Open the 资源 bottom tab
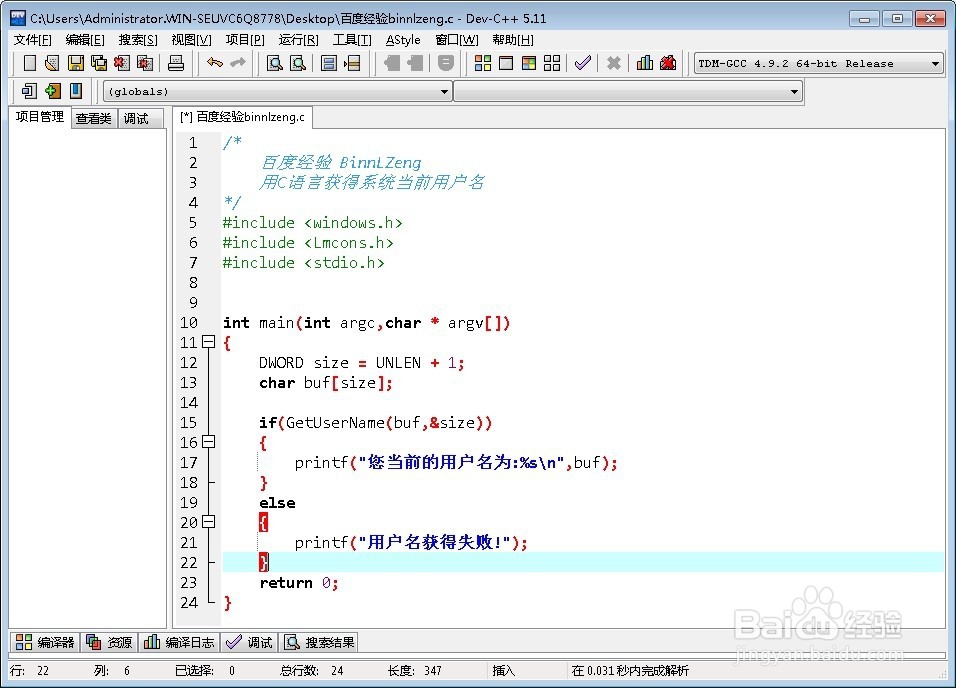This screenshot has width=956, height=688. (110, 642)
